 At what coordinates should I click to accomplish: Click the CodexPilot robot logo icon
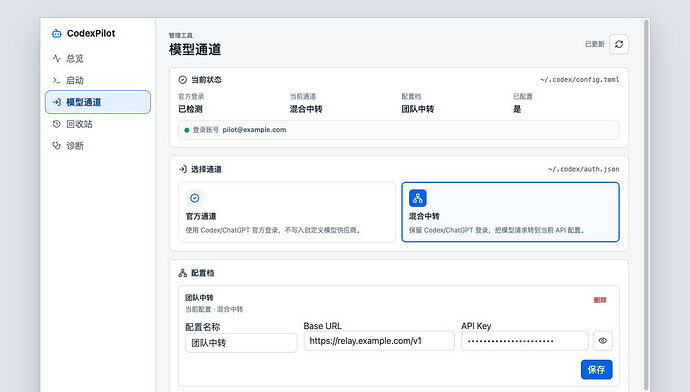coord(57,33)
